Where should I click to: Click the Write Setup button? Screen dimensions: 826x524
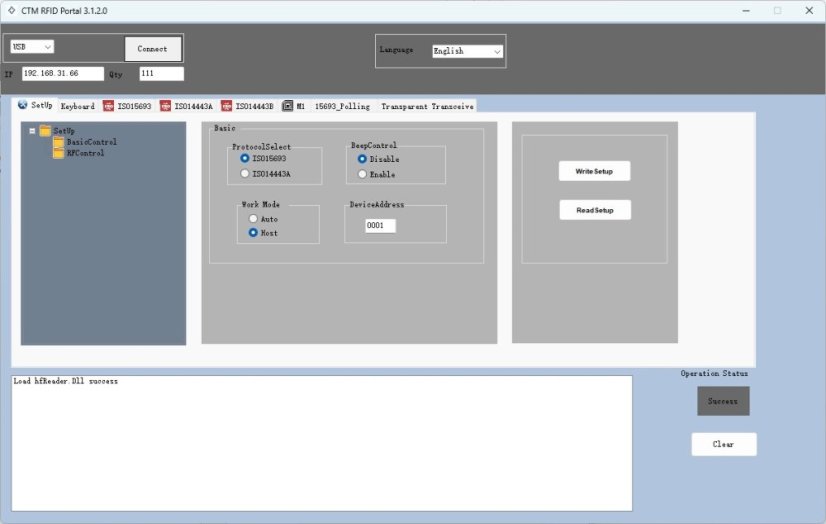point(594,171)
